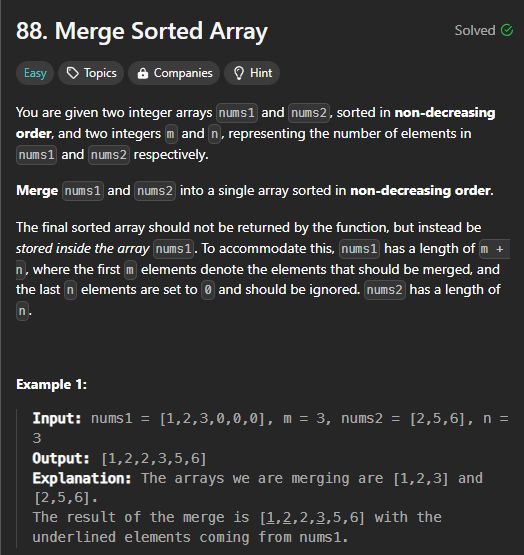Screen dimensions: 524x555
Task: Click the lightbulb icon in Hint
Action: [239, 73]
